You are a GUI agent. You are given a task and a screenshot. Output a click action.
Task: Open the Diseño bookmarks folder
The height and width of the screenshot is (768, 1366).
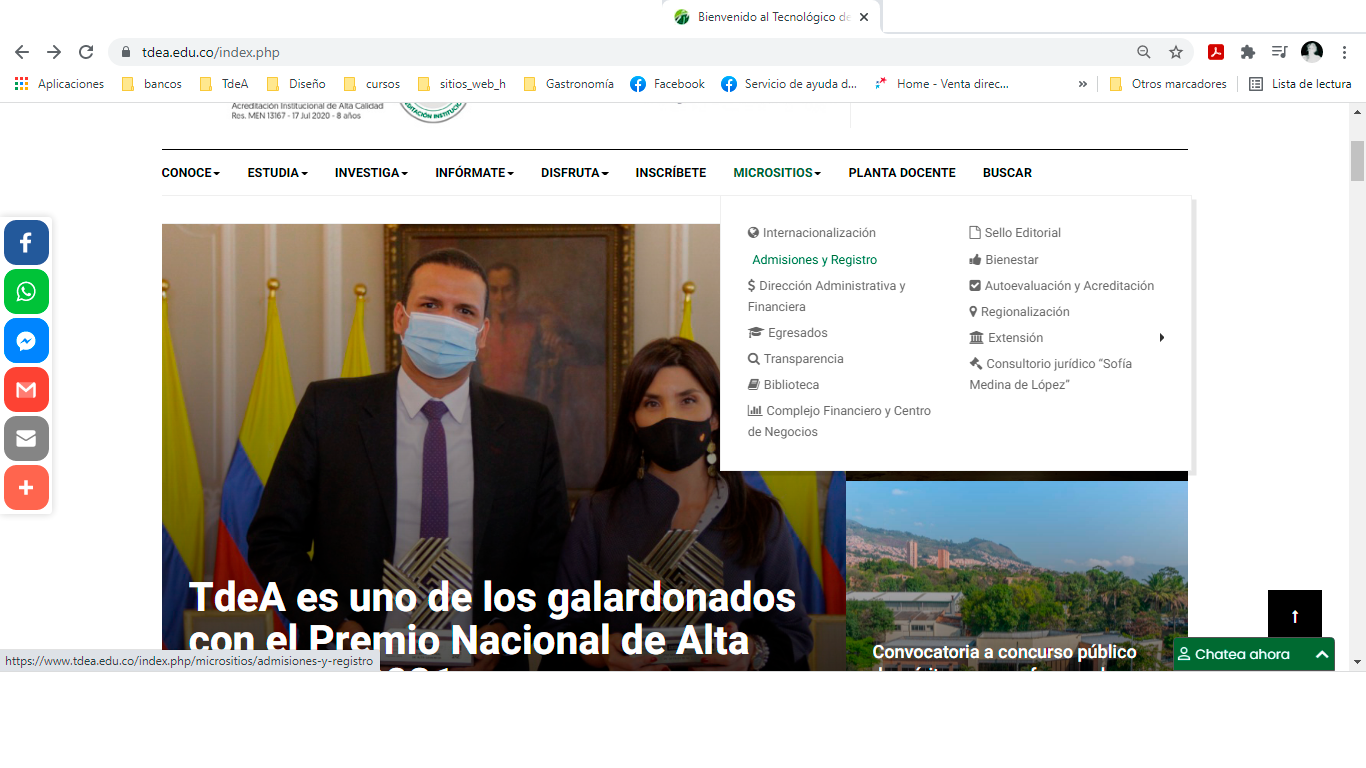pos(296,84)
